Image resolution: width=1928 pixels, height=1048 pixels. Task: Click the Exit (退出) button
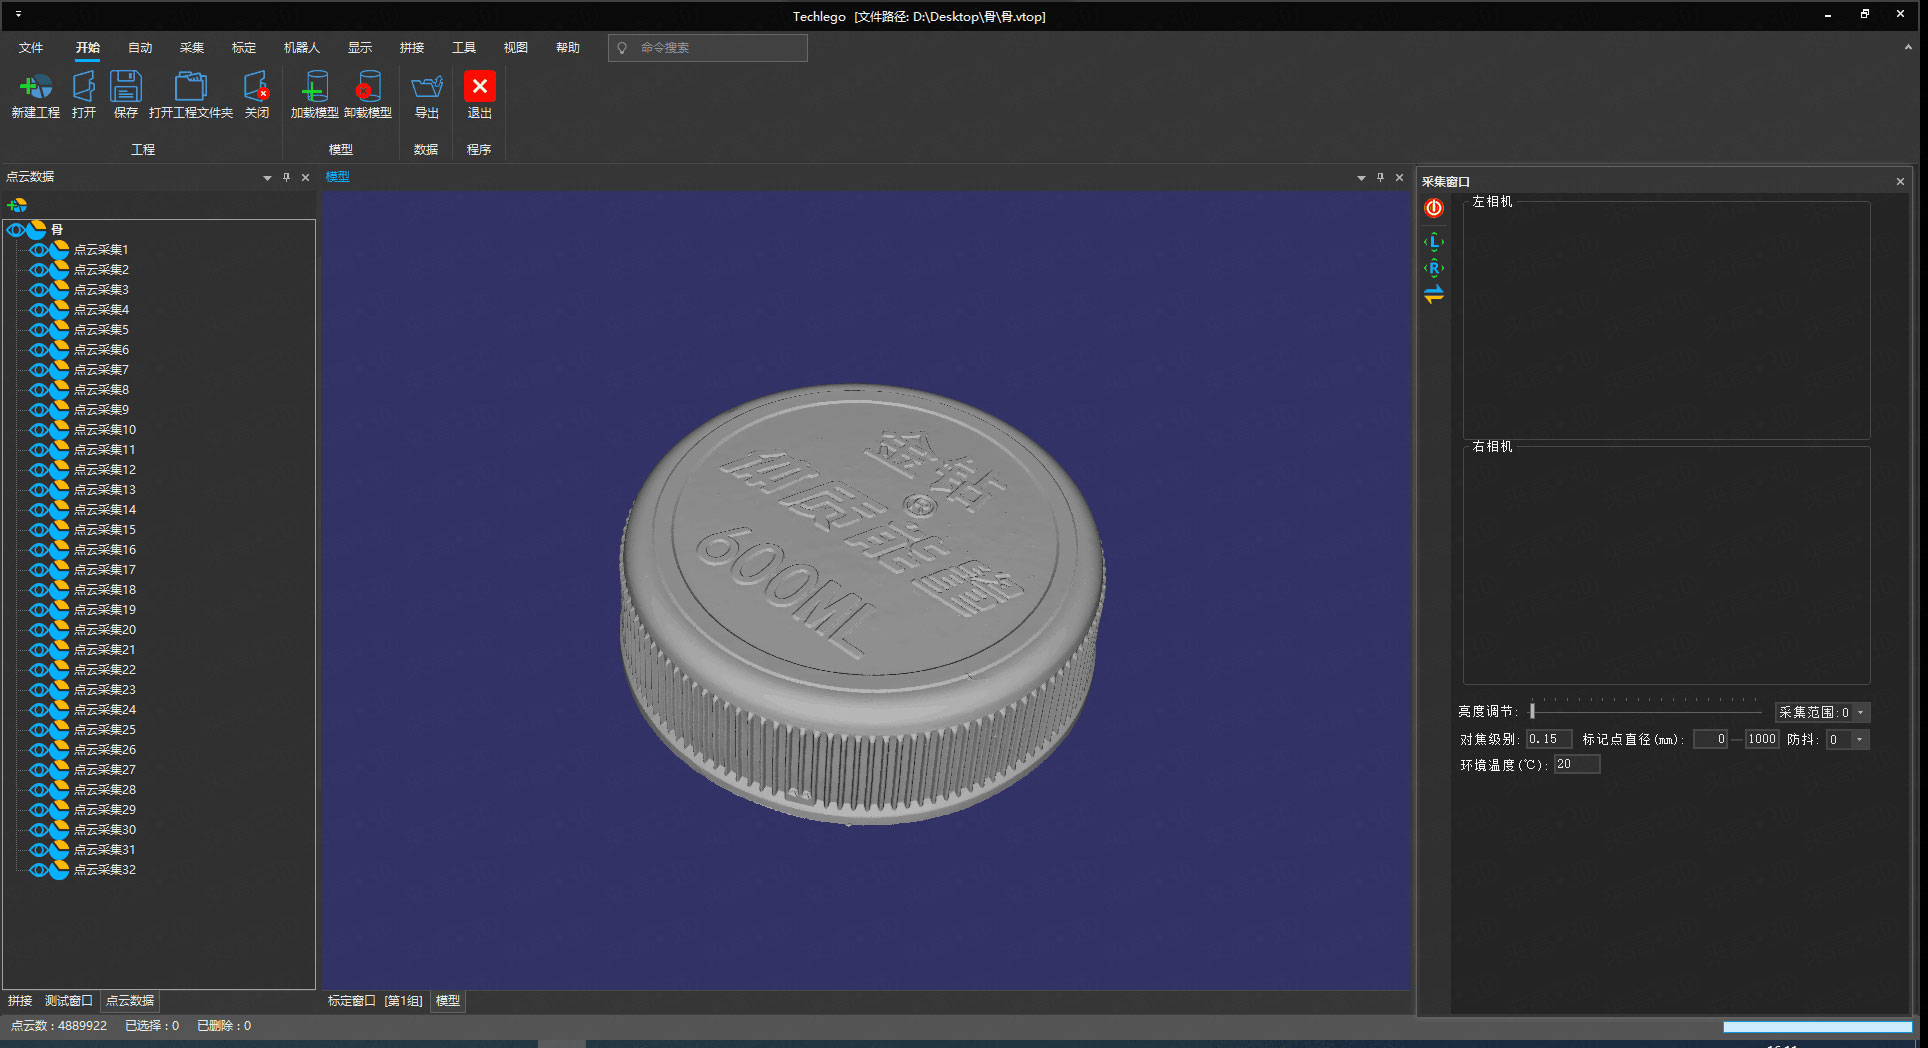pyautogui.click(x=479, y=88)
